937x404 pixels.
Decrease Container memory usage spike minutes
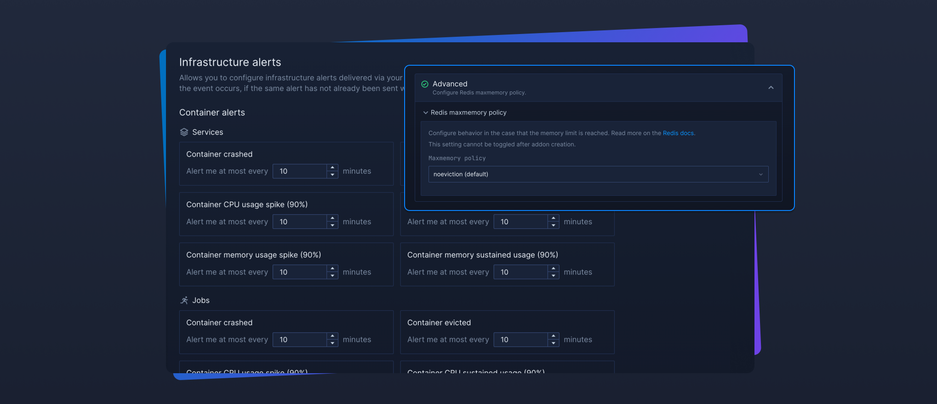tap(332, 276)
